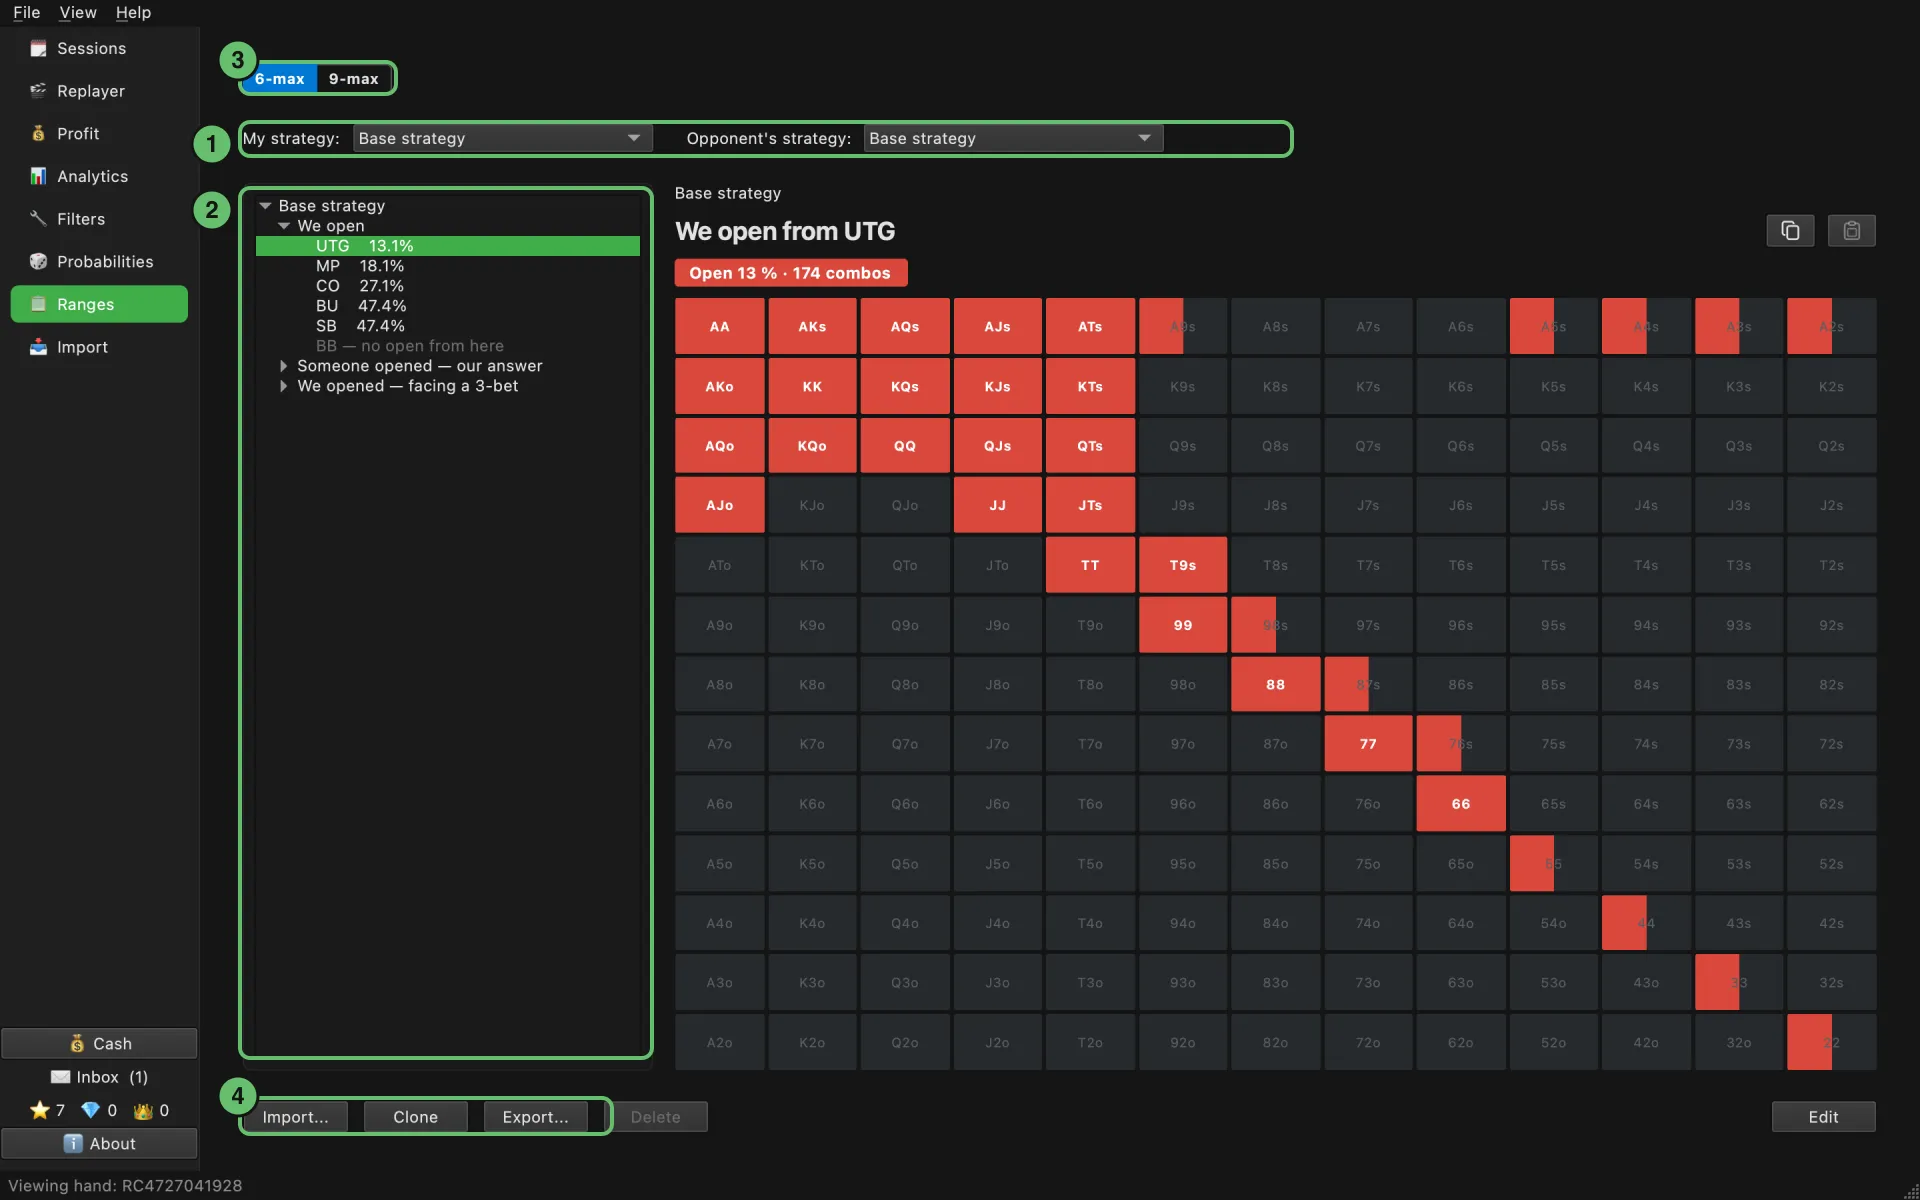Image resolution: width=1920 pixels, height=1200 pixels.
Task: Click the Profit money bag icon
Action: (x=38, y=133)
